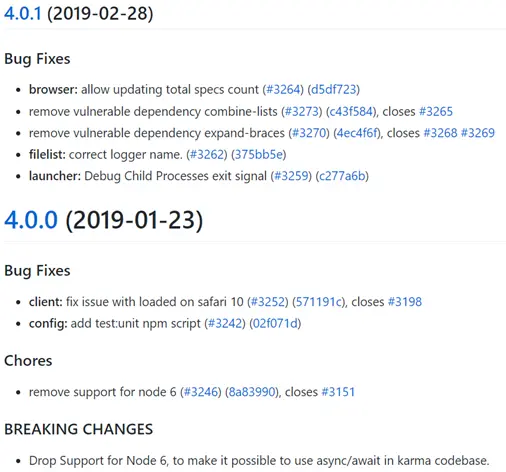The width and height of the screenshot is (506, 472).
Task: Open the 4.0.0 version link
Action: [x=31, y=220]
